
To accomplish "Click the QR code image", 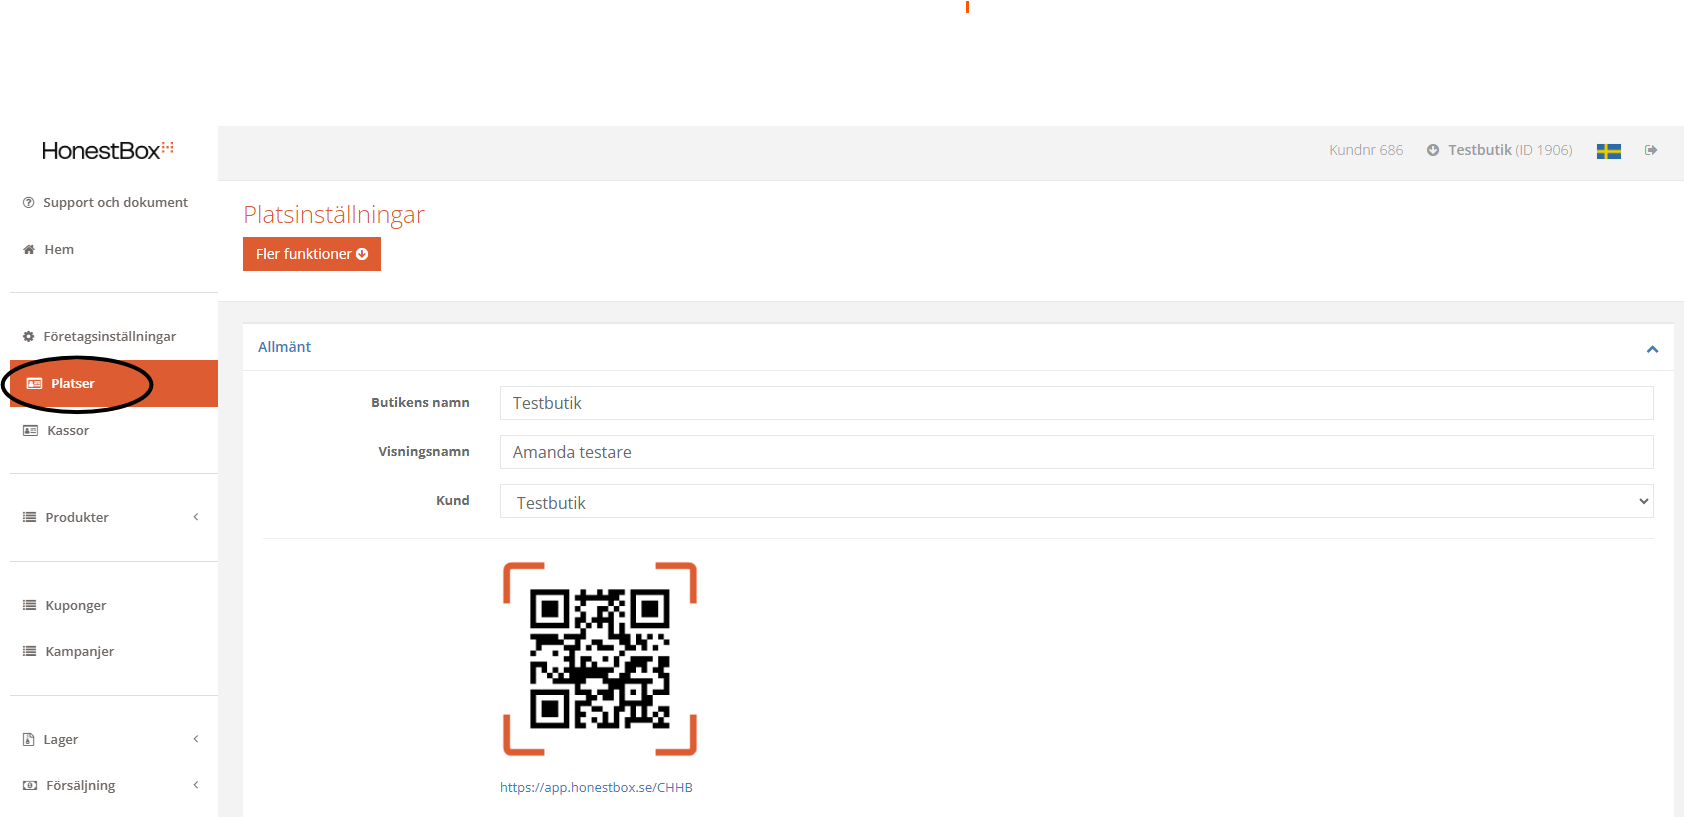I will 599,659.
